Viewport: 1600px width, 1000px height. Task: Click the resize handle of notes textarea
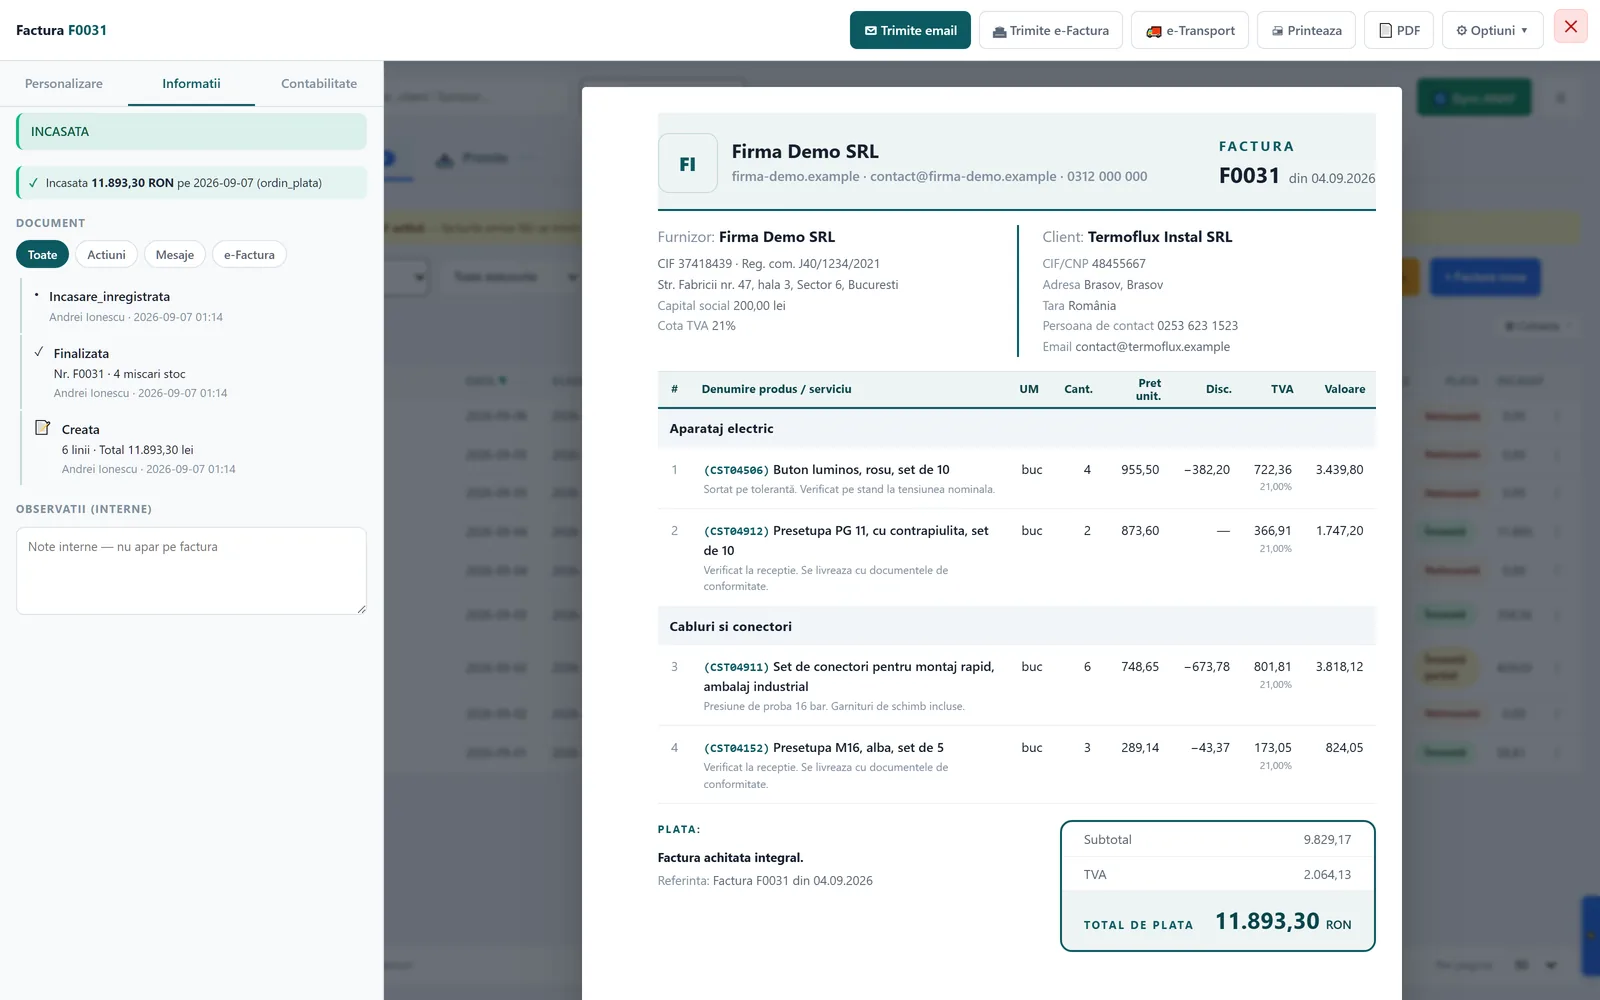coord(361,609)
